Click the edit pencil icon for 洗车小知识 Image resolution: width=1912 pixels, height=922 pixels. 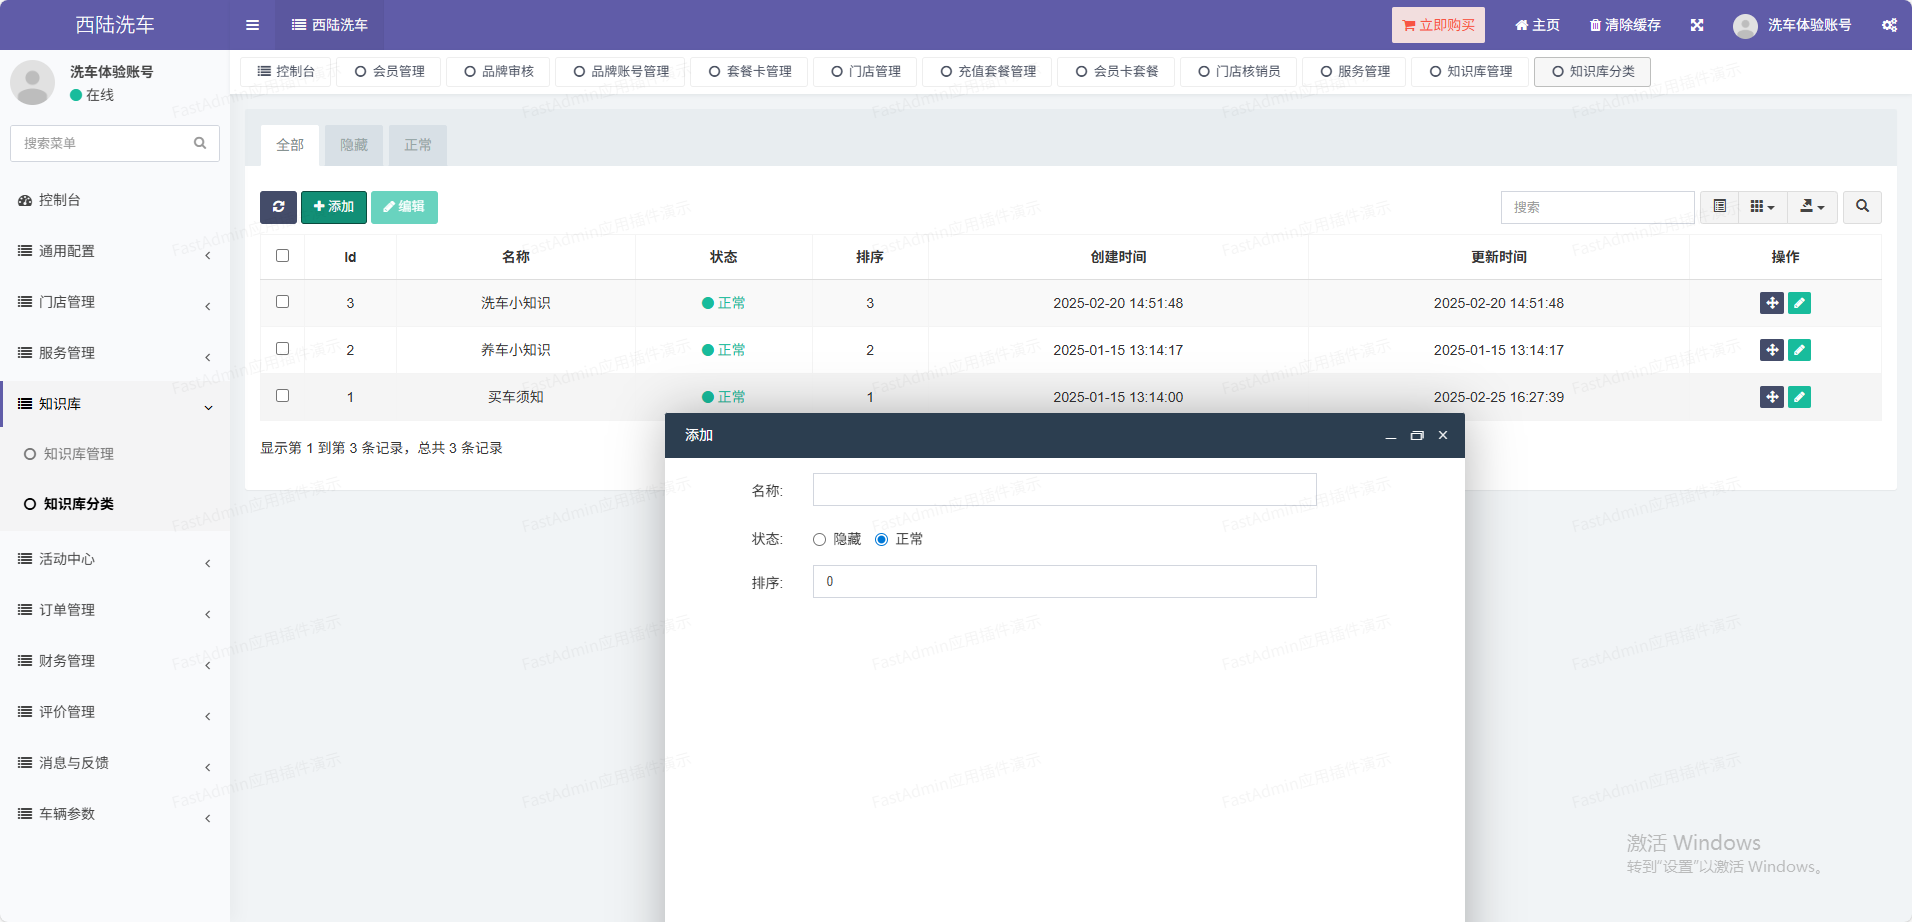pos(1799,303)
